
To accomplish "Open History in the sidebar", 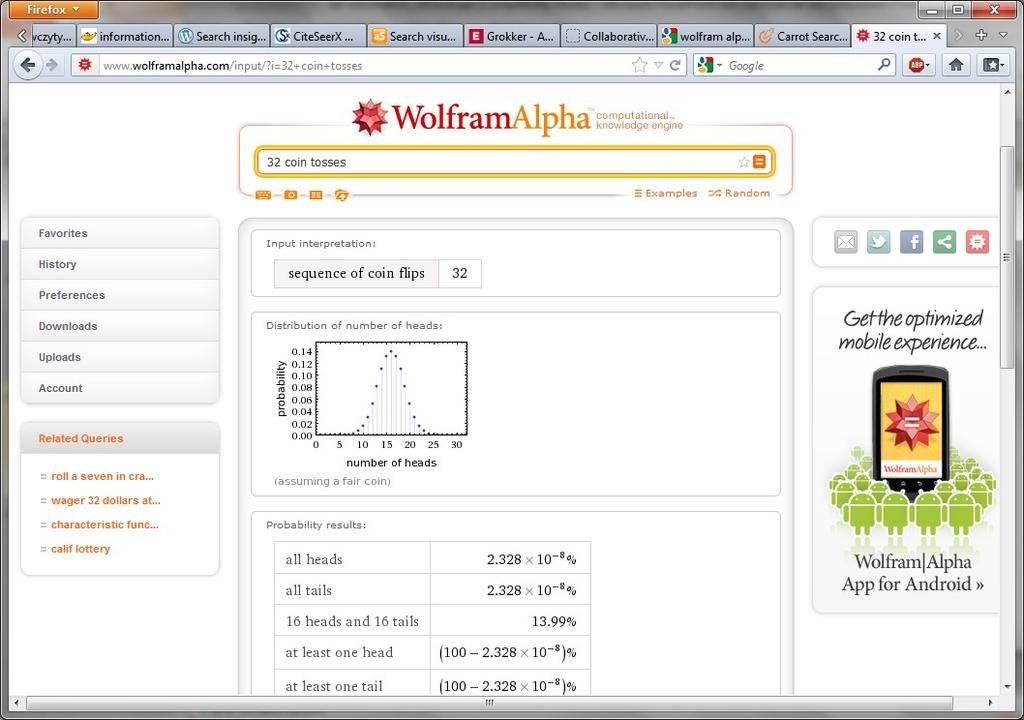I will (120, 264).
